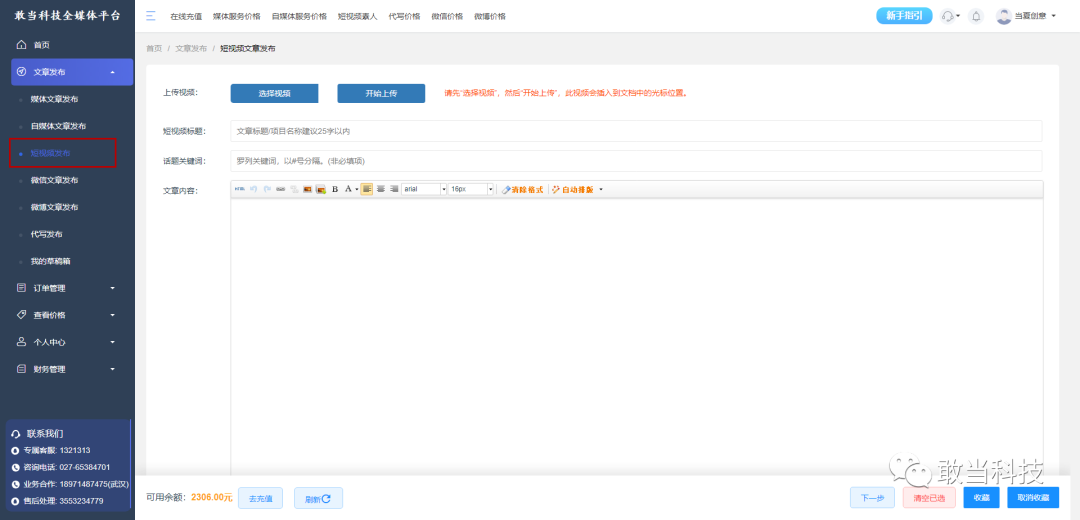
Task: Open the notification bell icon
Action: pyautogui.click(x=975, y=16)
